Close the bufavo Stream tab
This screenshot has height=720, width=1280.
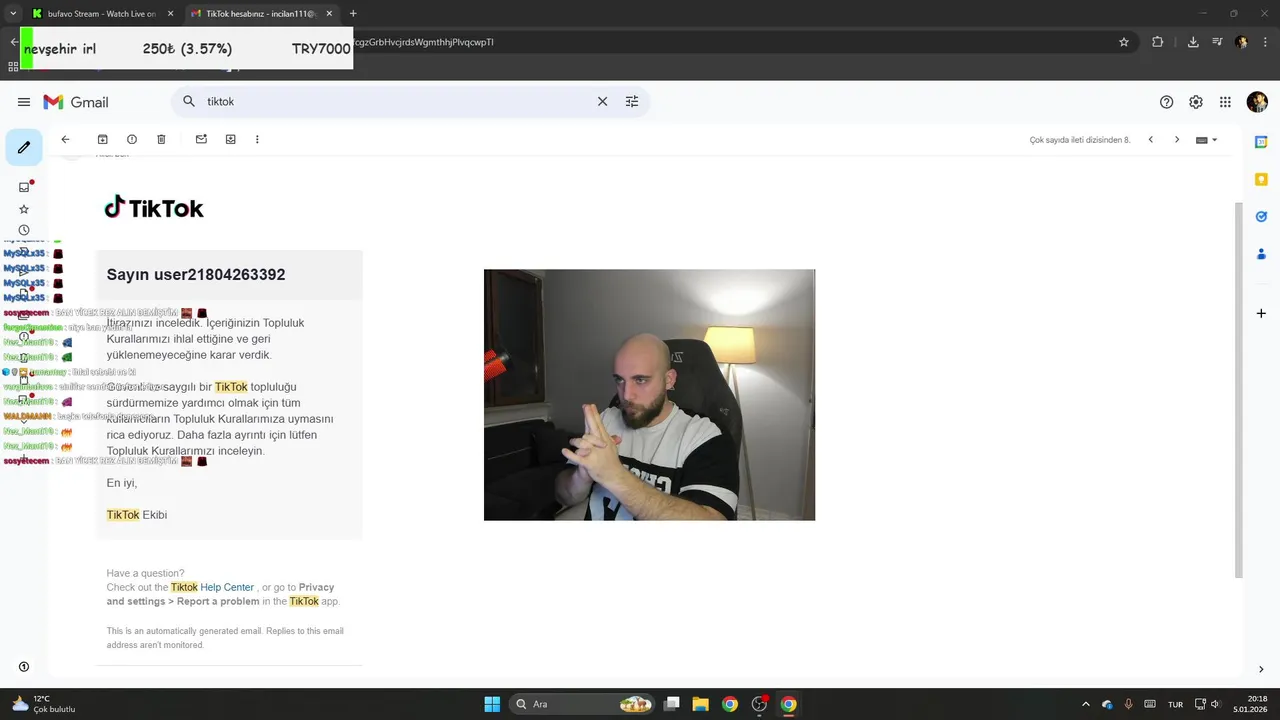pyautogui.click(x=171, y=14)
